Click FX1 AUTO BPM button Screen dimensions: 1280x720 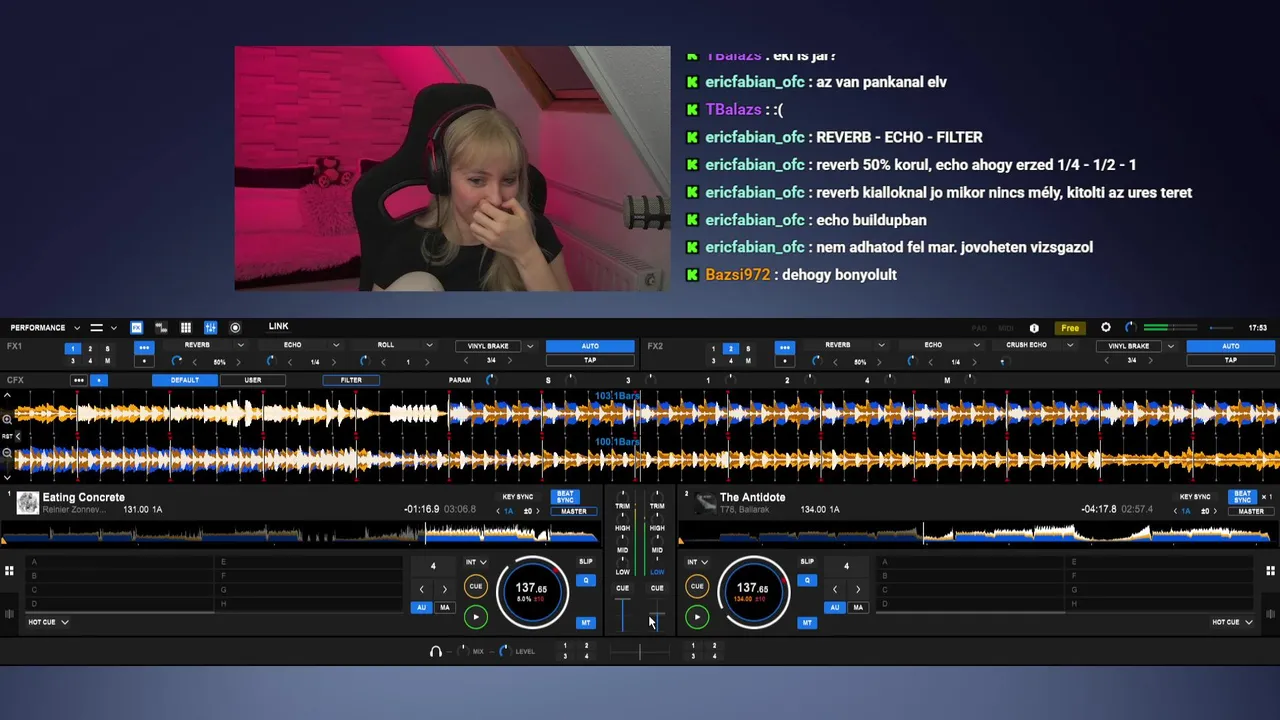[590, 346]
